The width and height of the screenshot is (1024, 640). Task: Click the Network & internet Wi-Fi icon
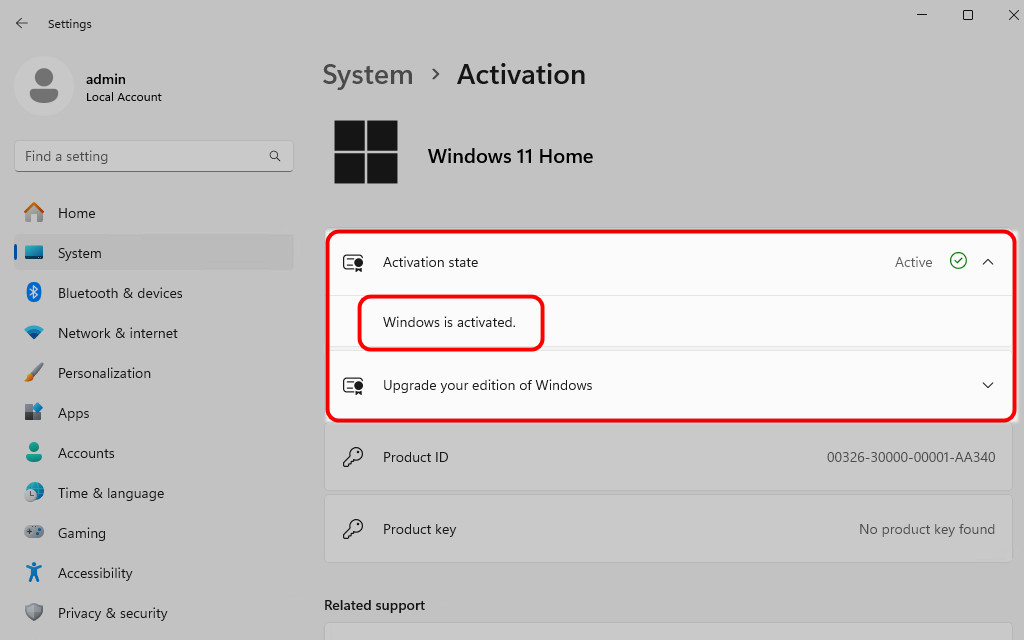click(34, 333)
